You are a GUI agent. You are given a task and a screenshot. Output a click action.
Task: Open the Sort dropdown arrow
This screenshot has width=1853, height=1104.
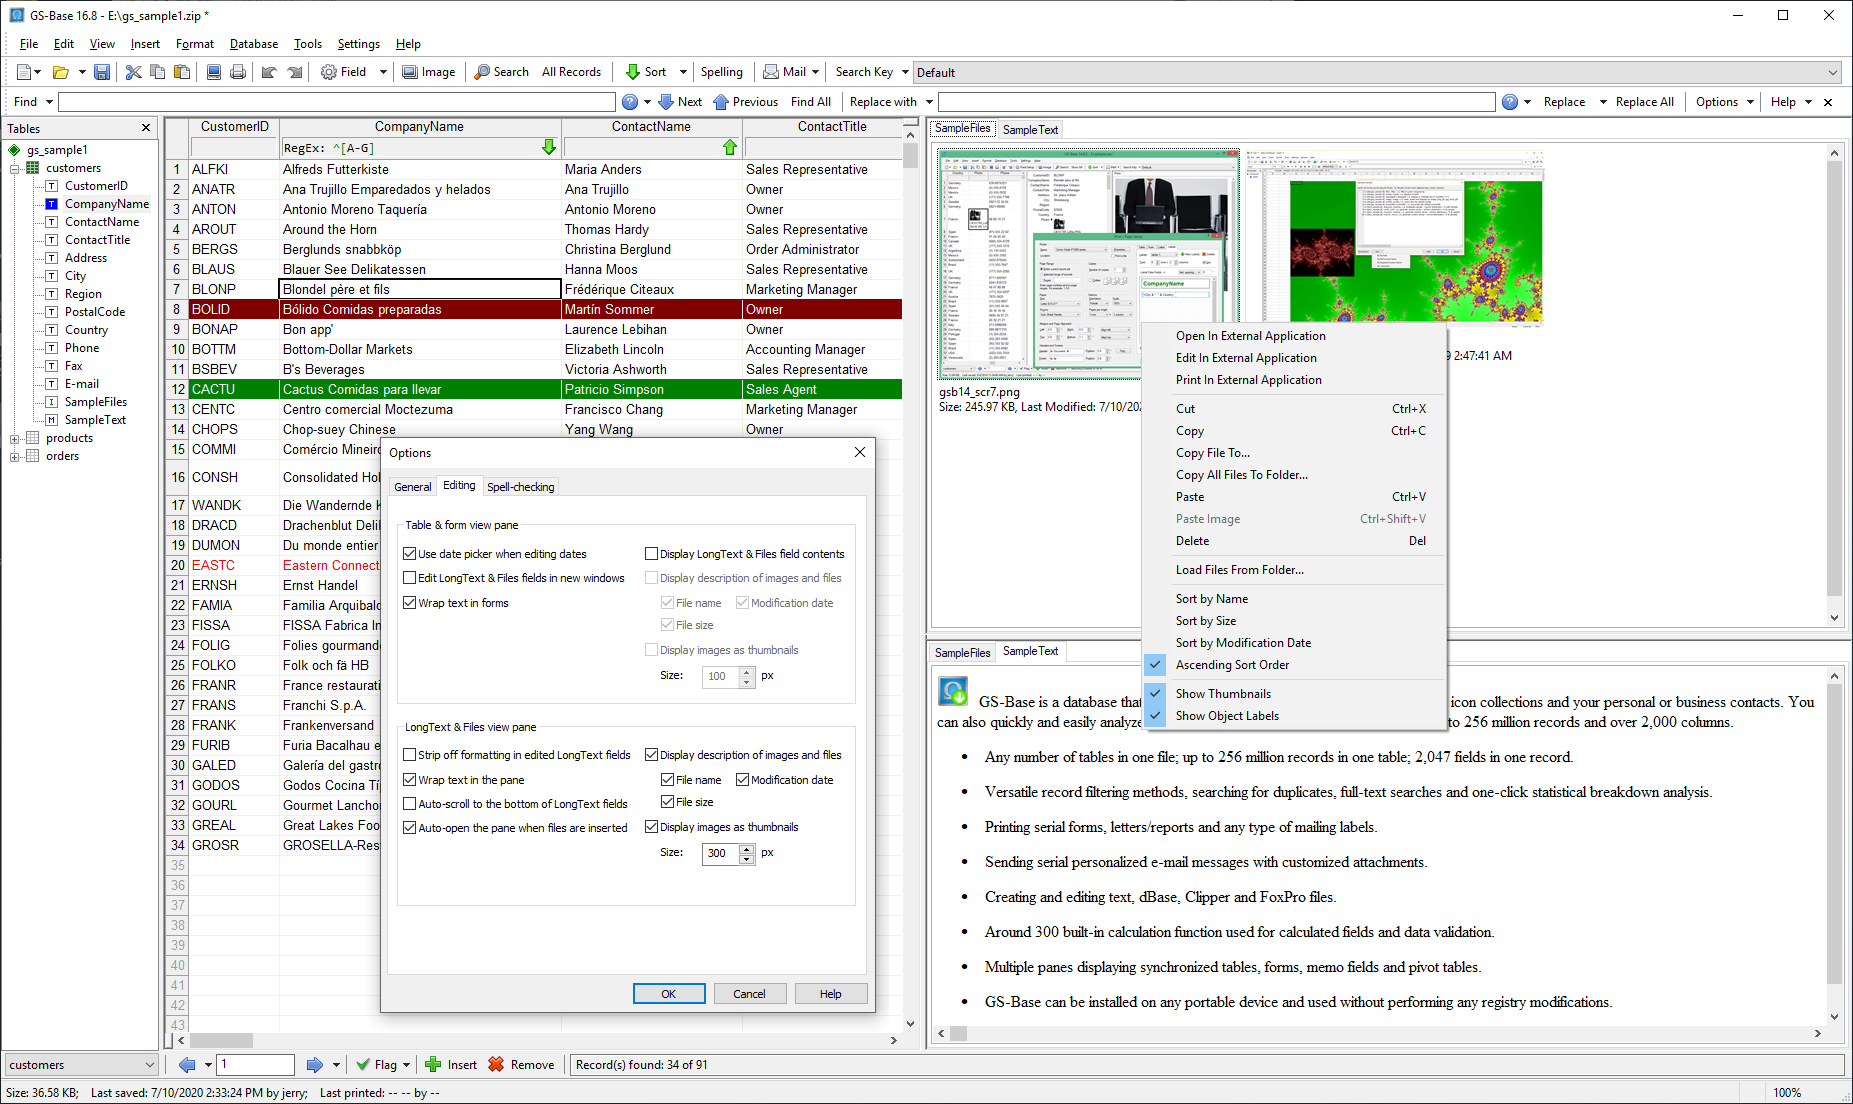[x=683, y=72]
